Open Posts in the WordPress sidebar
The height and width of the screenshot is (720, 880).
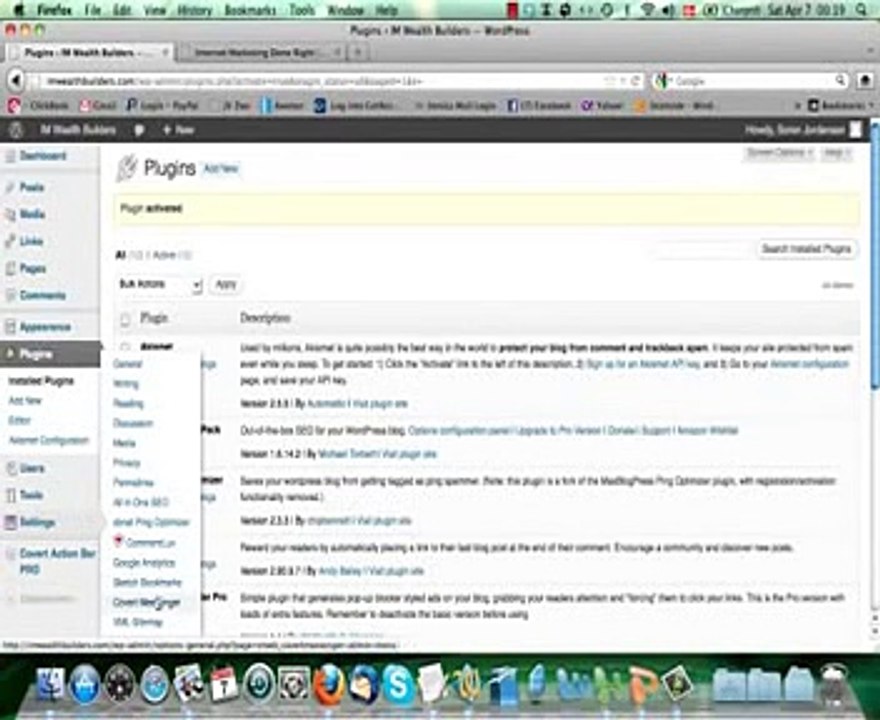(x=31, y=187)
